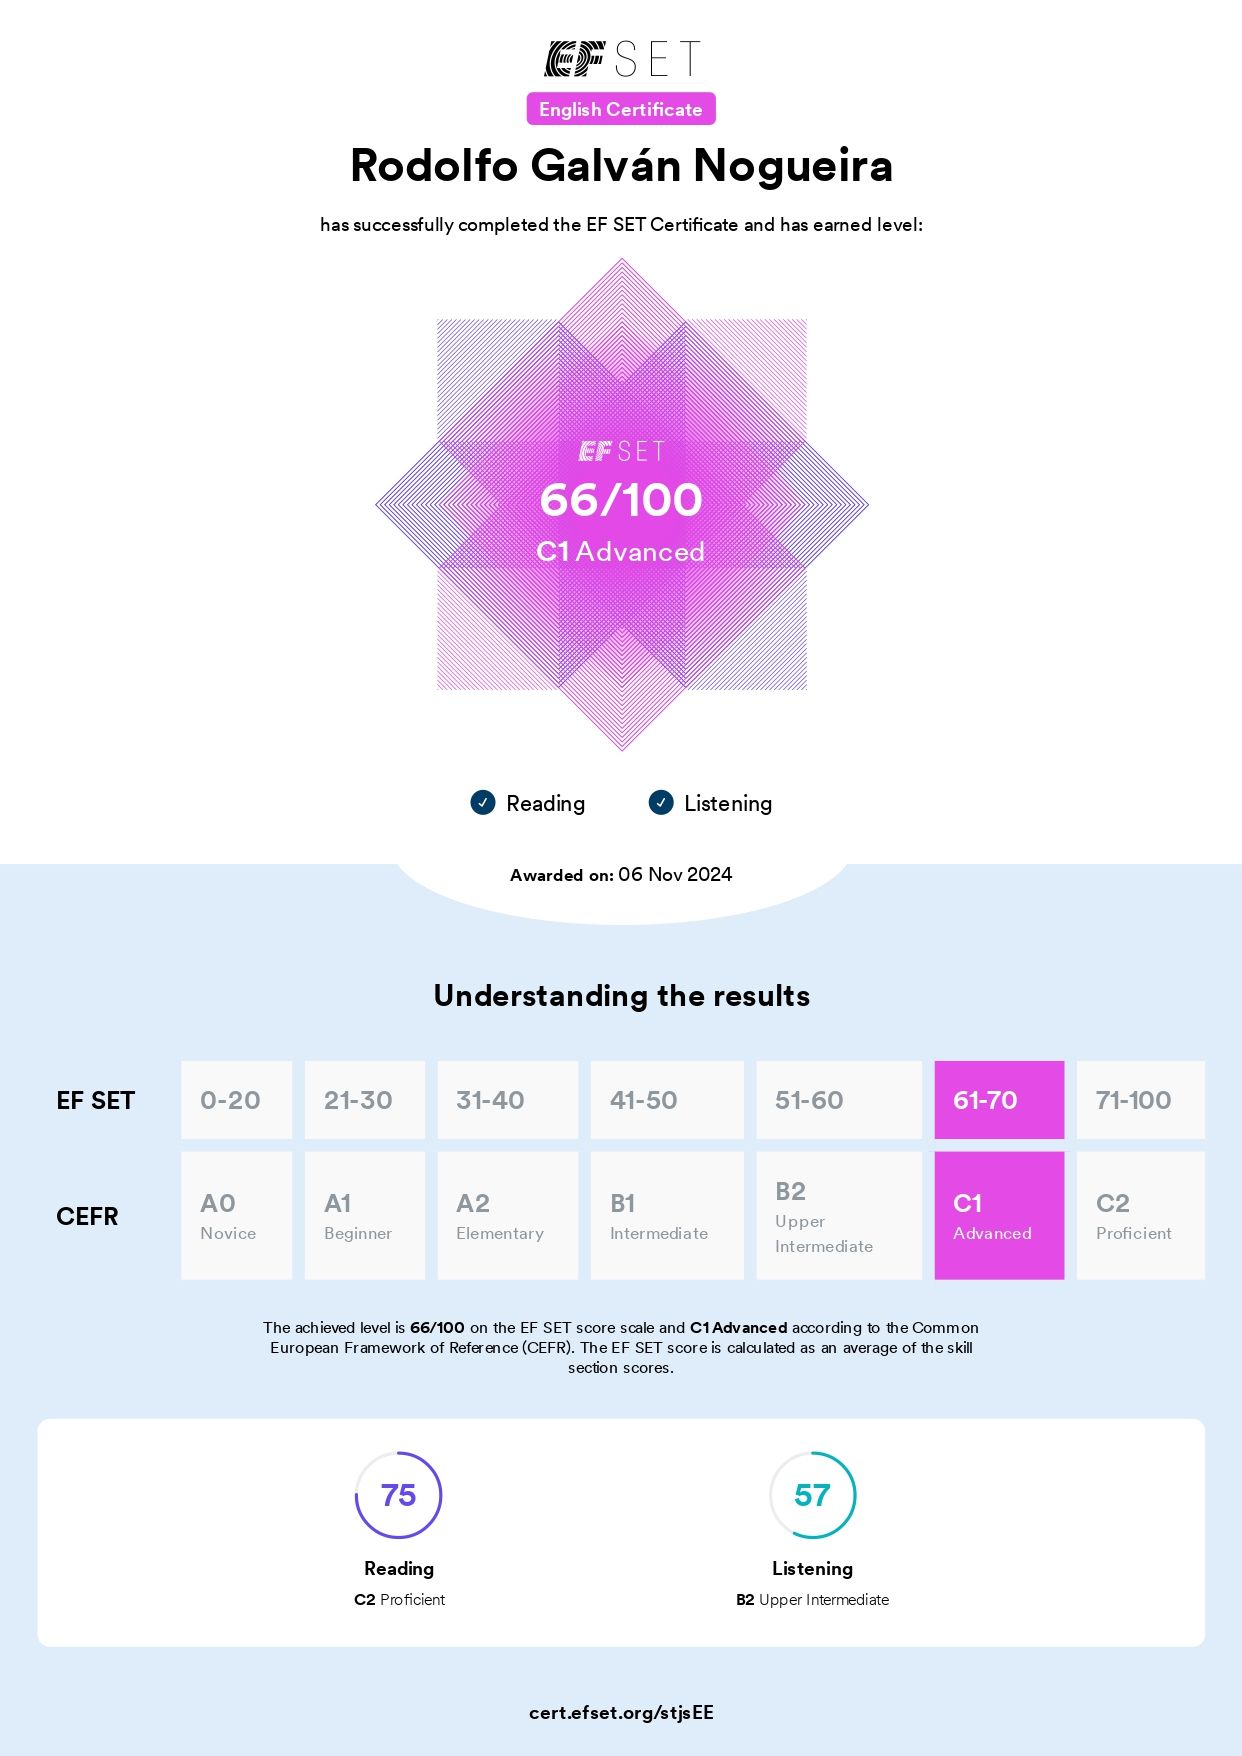Open the cert.efset.org/stjsEE link
This screenshot has width=1242, height=1756.
click(x=621, y=1712)
